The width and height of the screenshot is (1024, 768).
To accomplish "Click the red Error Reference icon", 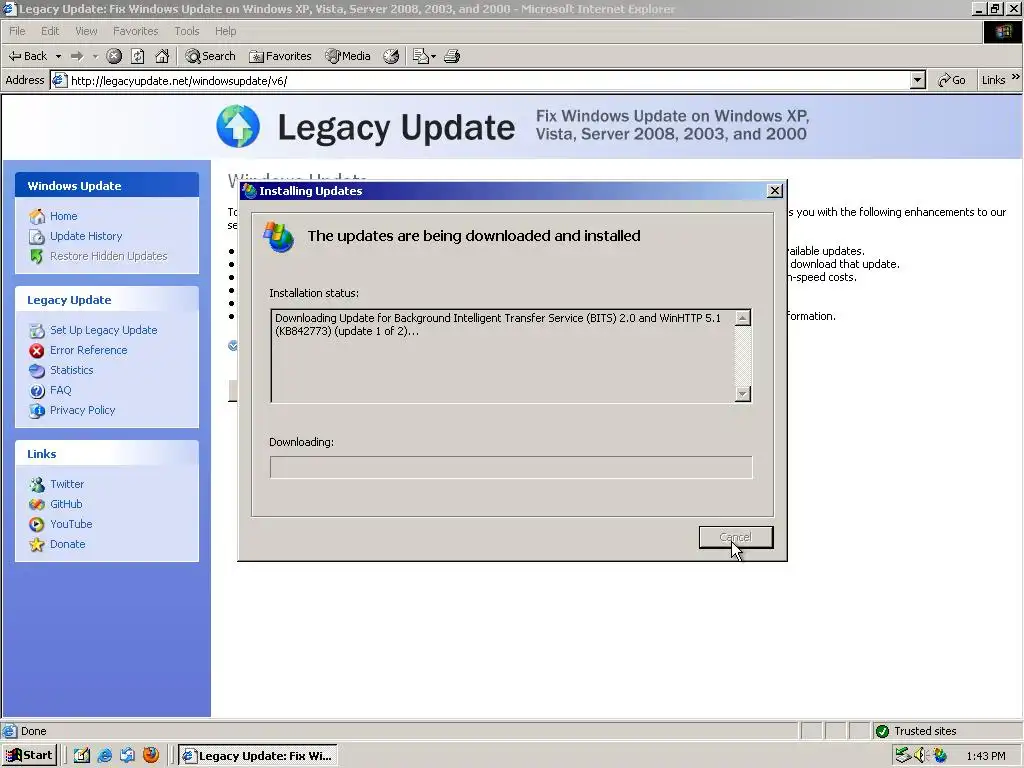I will coord(37,351).
